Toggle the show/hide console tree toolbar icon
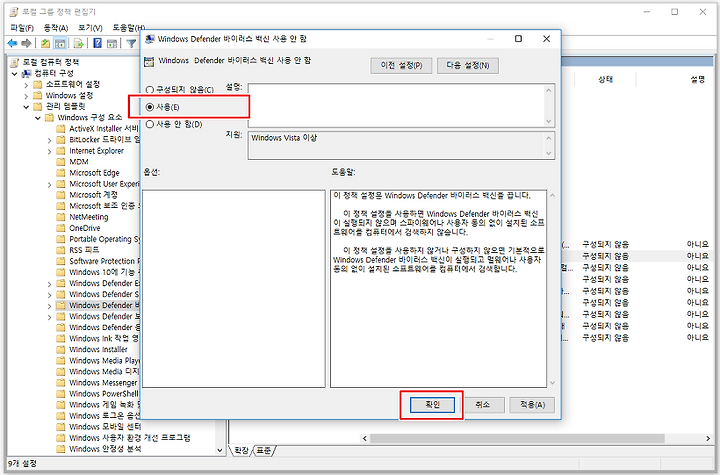The image size is (720, 475). click(x=60, y=43)
